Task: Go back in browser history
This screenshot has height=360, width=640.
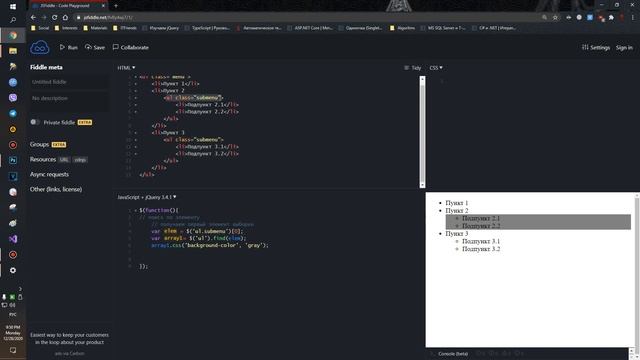Action: [x=33, y=18]
